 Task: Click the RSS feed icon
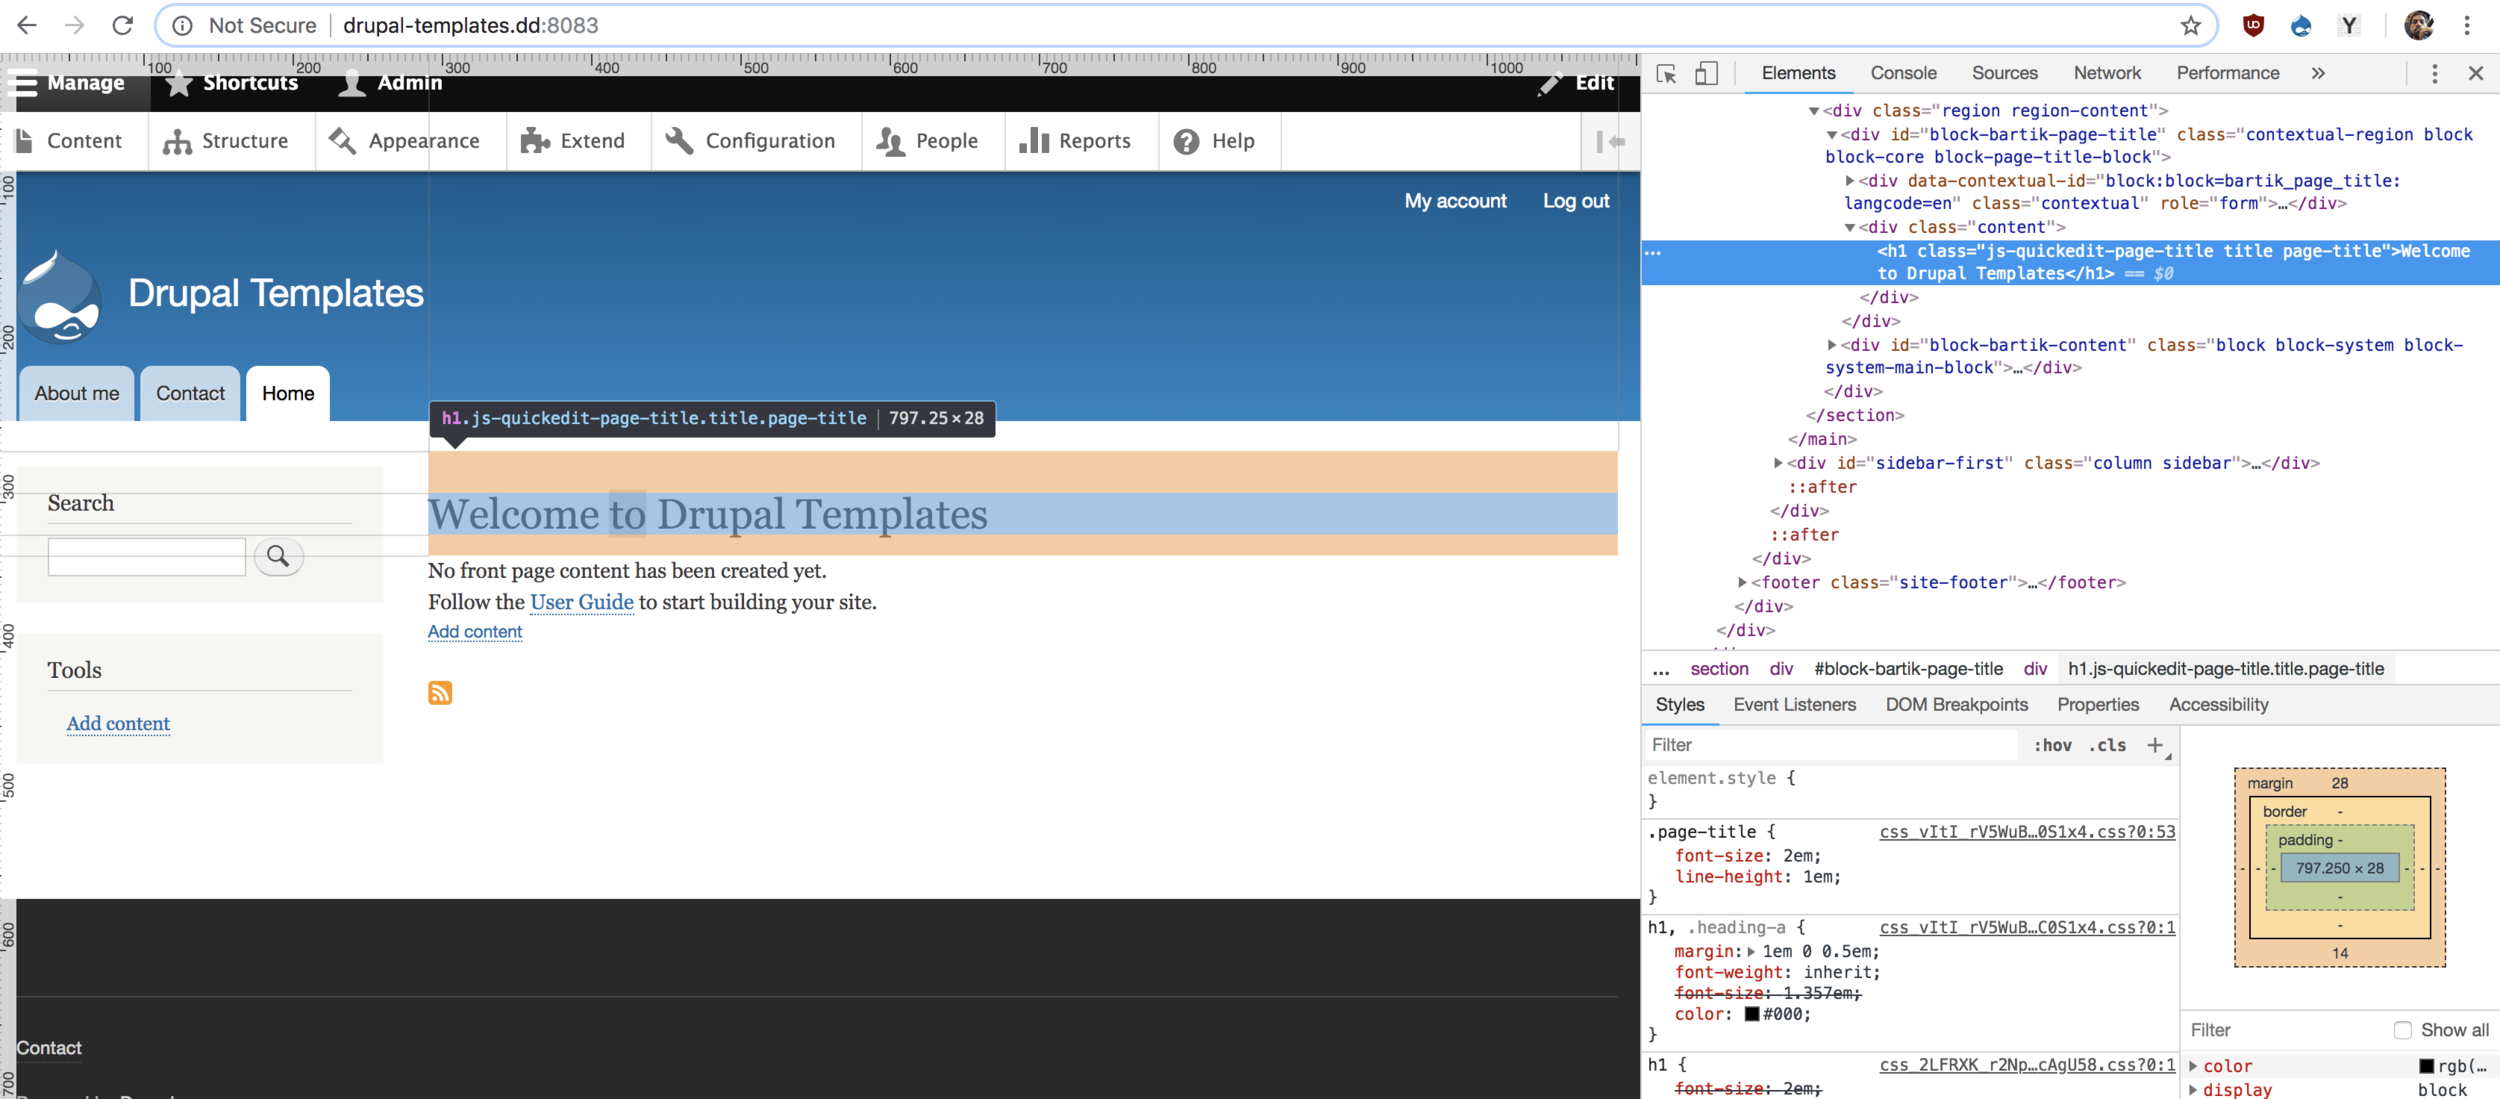click(440, 693)
